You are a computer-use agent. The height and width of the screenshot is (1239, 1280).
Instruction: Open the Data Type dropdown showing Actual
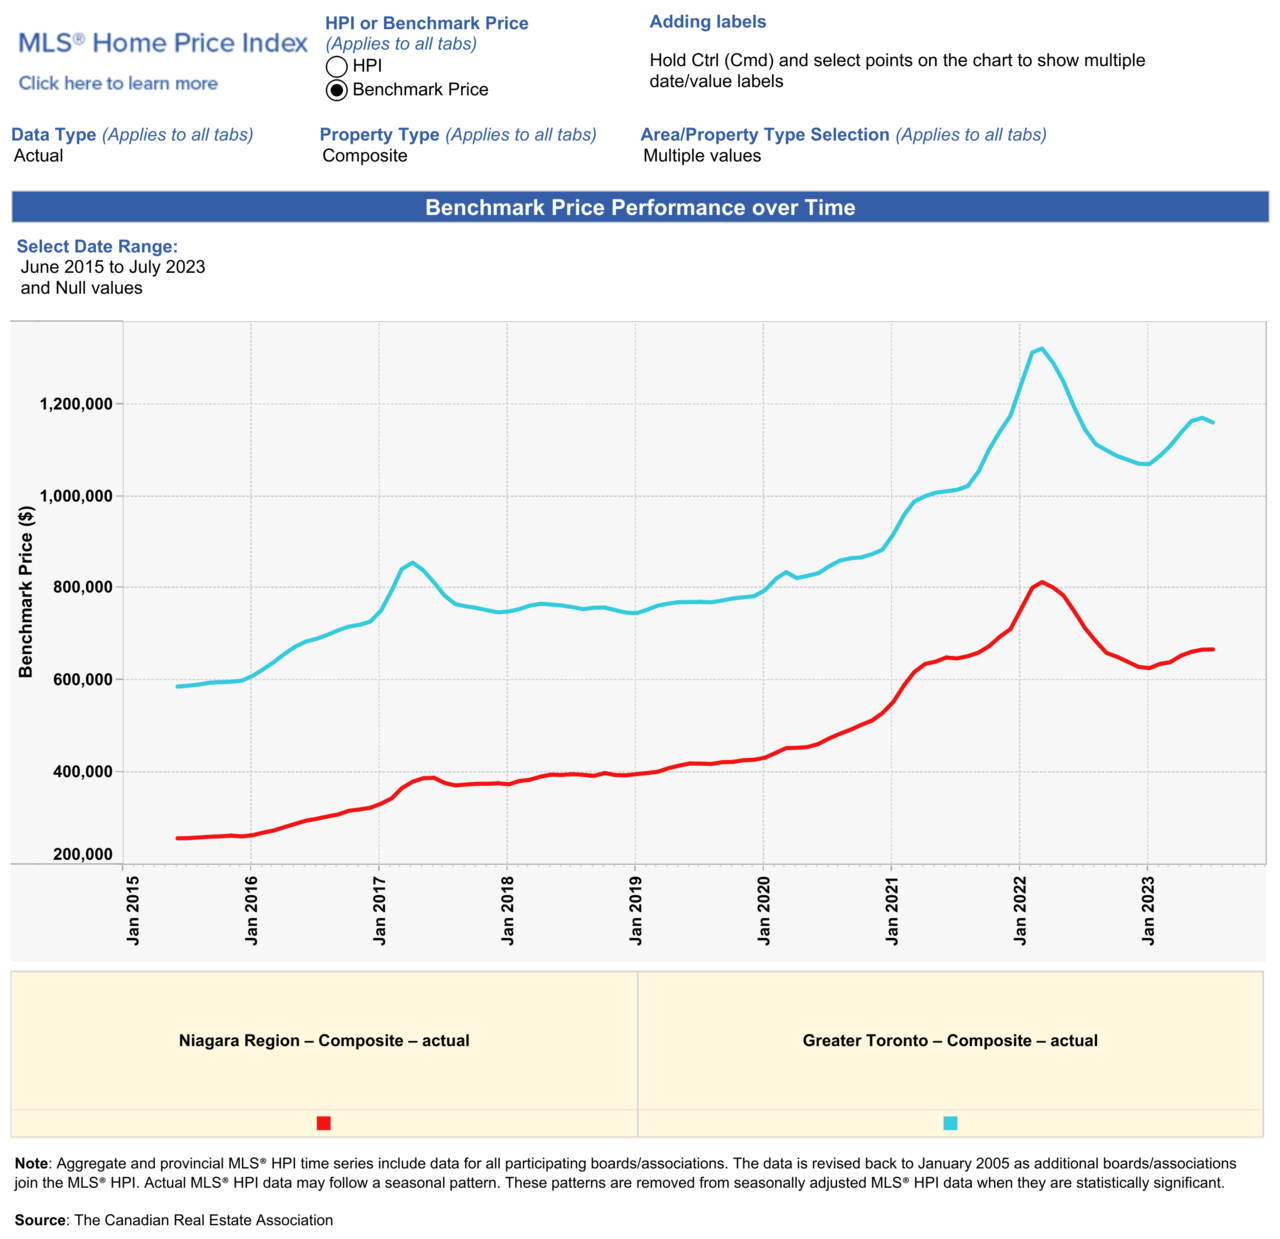coord(39,156)
